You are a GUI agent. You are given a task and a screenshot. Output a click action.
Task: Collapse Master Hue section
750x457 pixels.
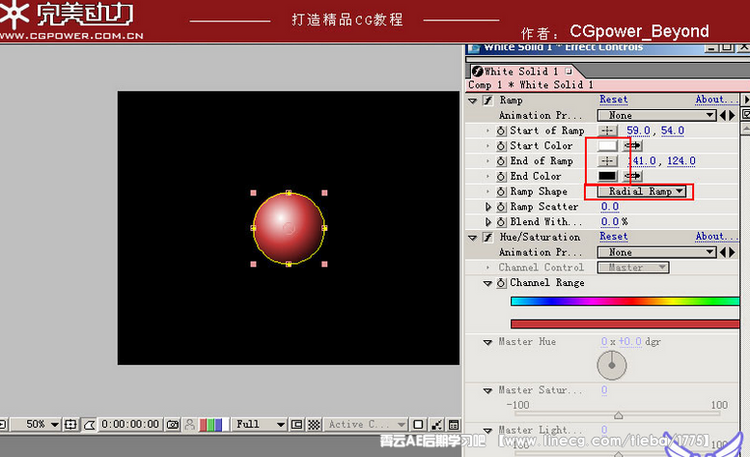487,342
